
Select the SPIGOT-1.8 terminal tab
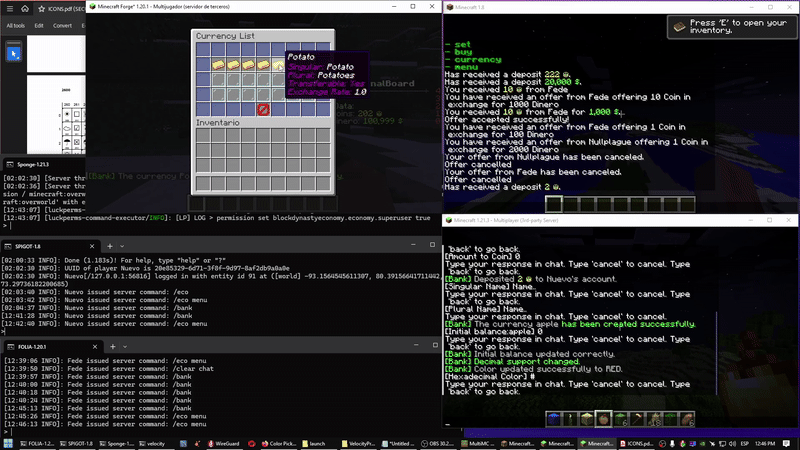coord(50,246)
